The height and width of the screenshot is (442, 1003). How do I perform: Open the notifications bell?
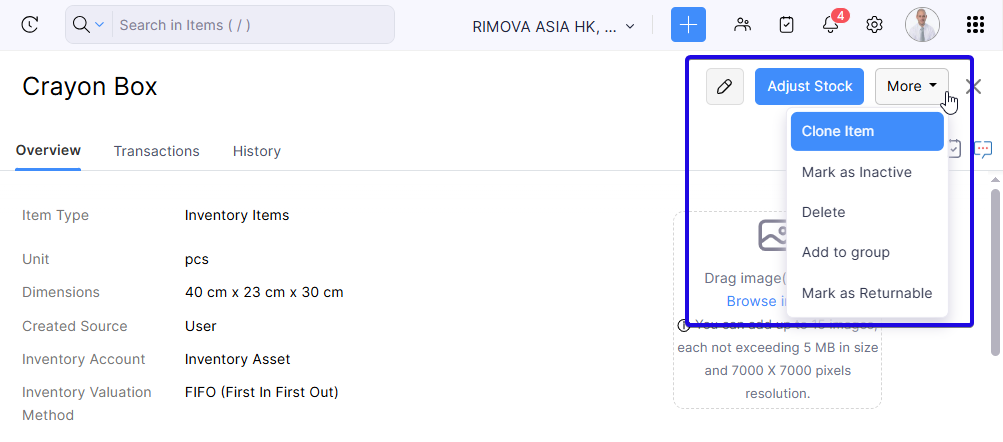coord(830,25)
